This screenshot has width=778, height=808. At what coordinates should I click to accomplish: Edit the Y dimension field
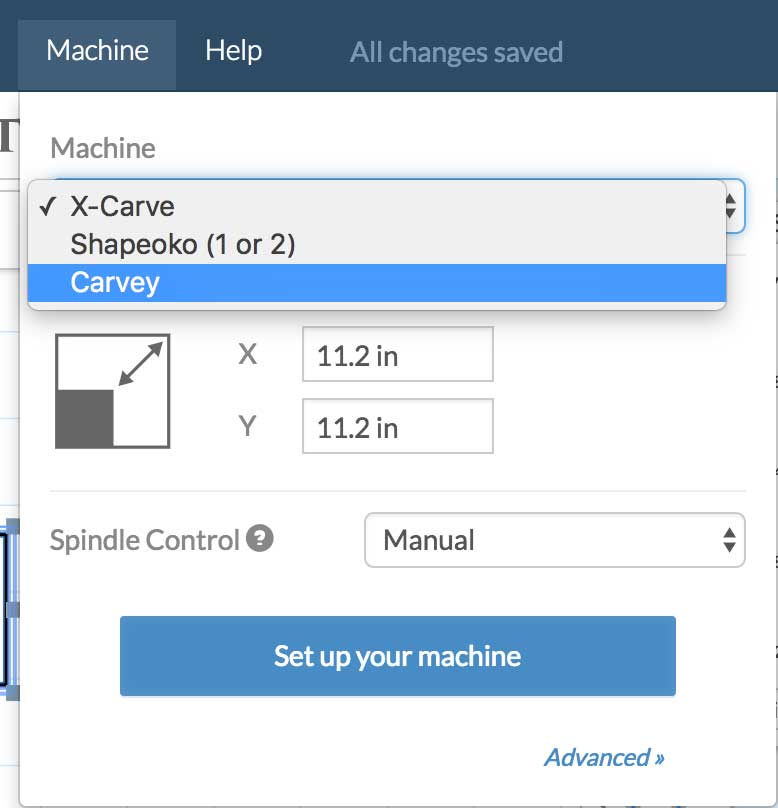point(398,426)
